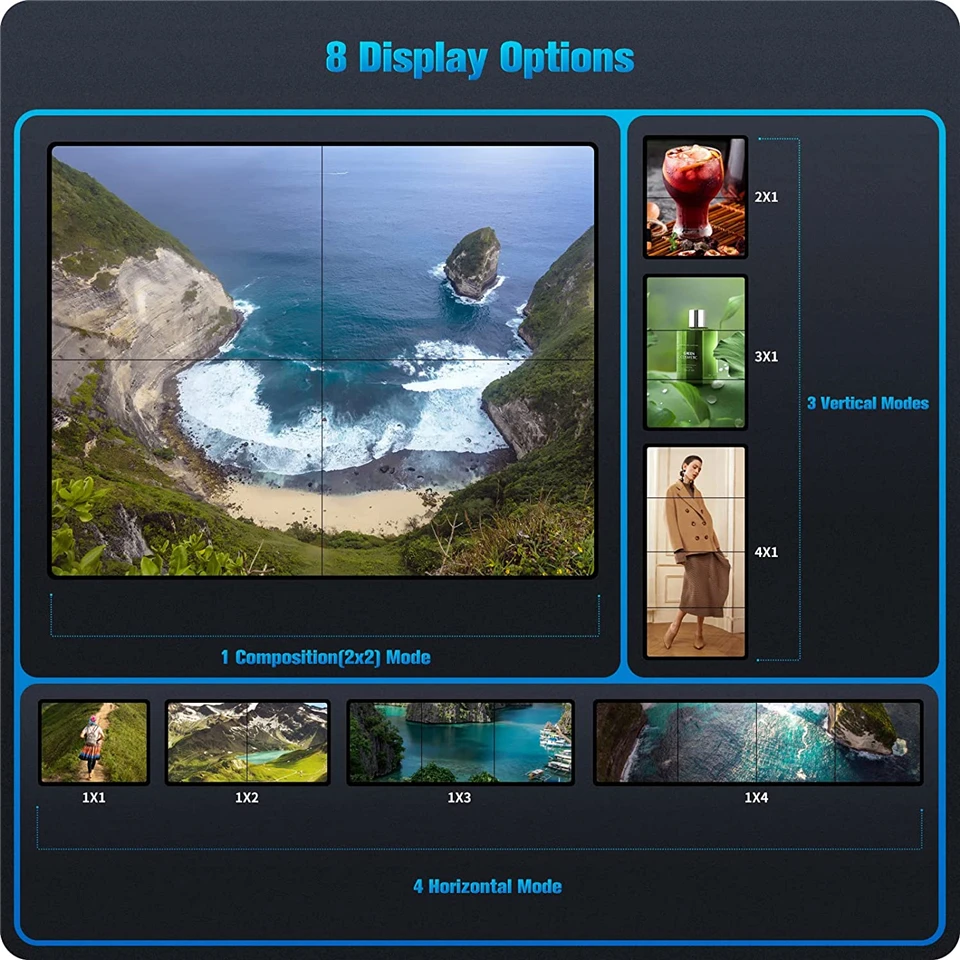Viewport: 960px width, 960px height.
Task: Click the 1 Composition(2x2) Mode caption
Action: 325,659
